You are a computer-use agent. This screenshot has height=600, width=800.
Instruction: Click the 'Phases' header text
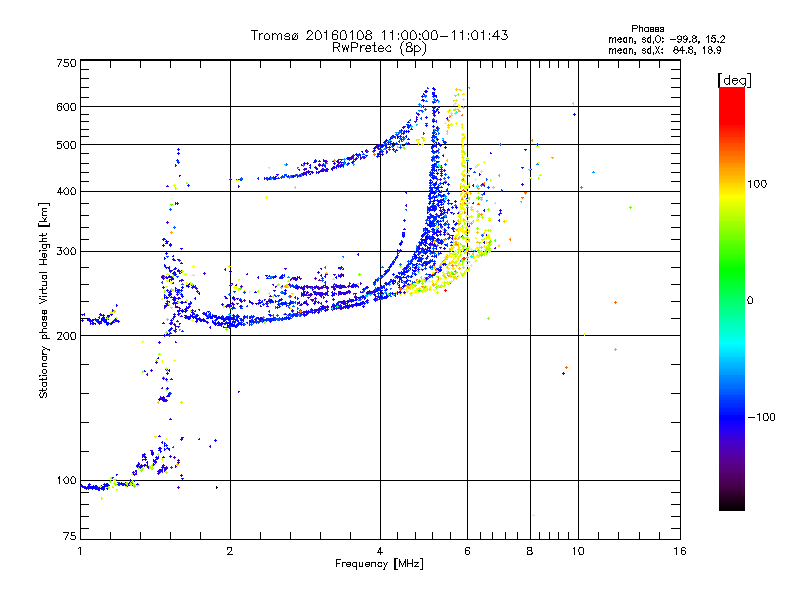tap(647, 29)
